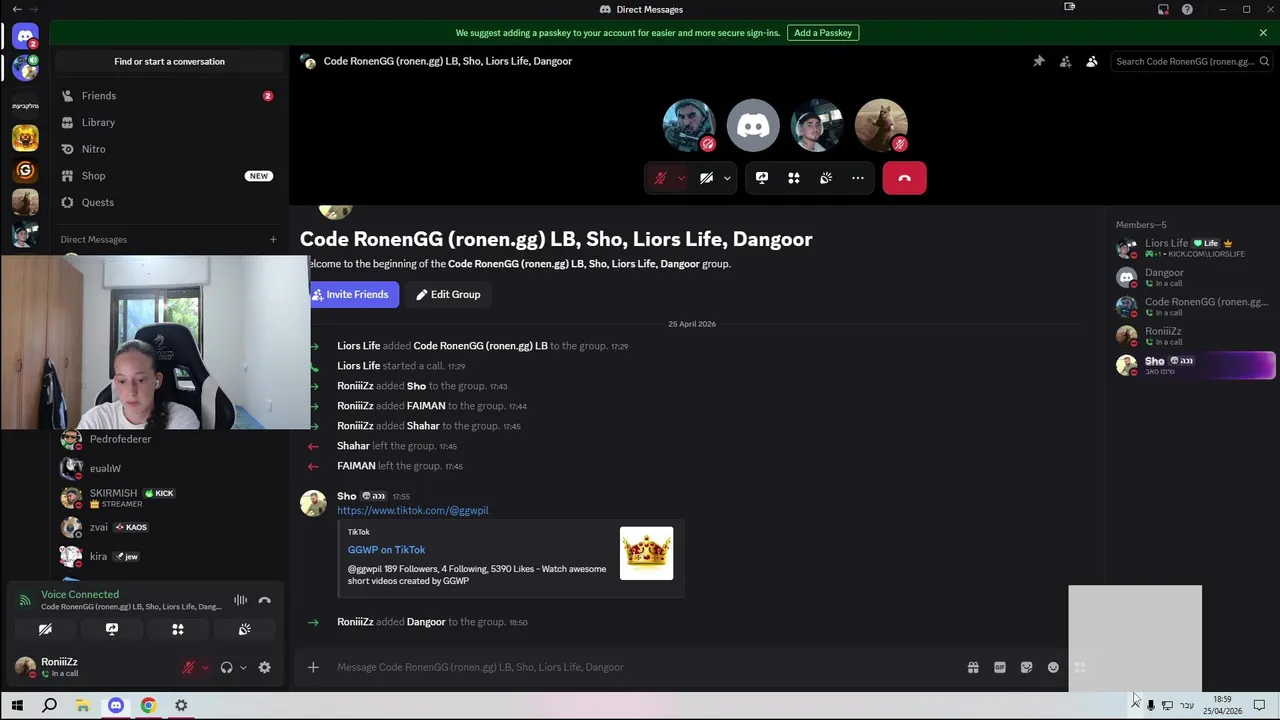
Task: Open Help question mark in title bar
Action: click(1187, 9)
